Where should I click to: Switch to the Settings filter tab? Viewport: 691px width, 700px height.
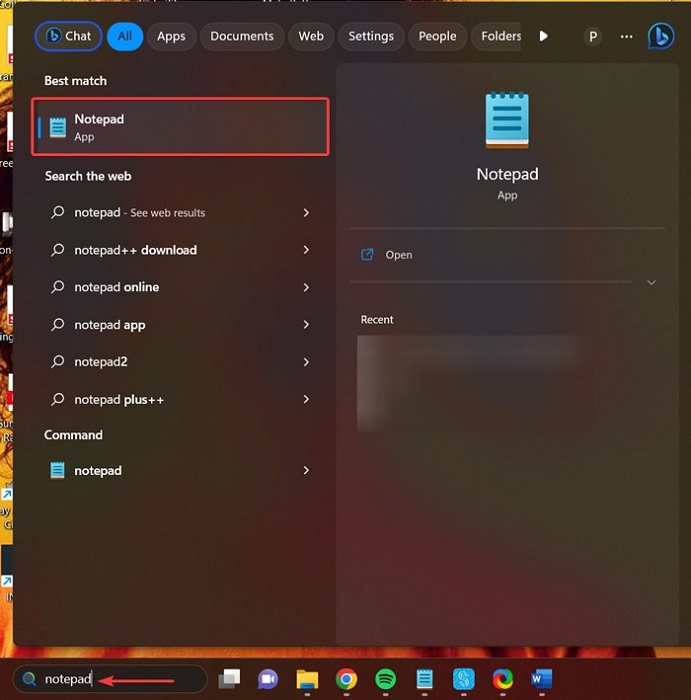[x=371, y=36]
